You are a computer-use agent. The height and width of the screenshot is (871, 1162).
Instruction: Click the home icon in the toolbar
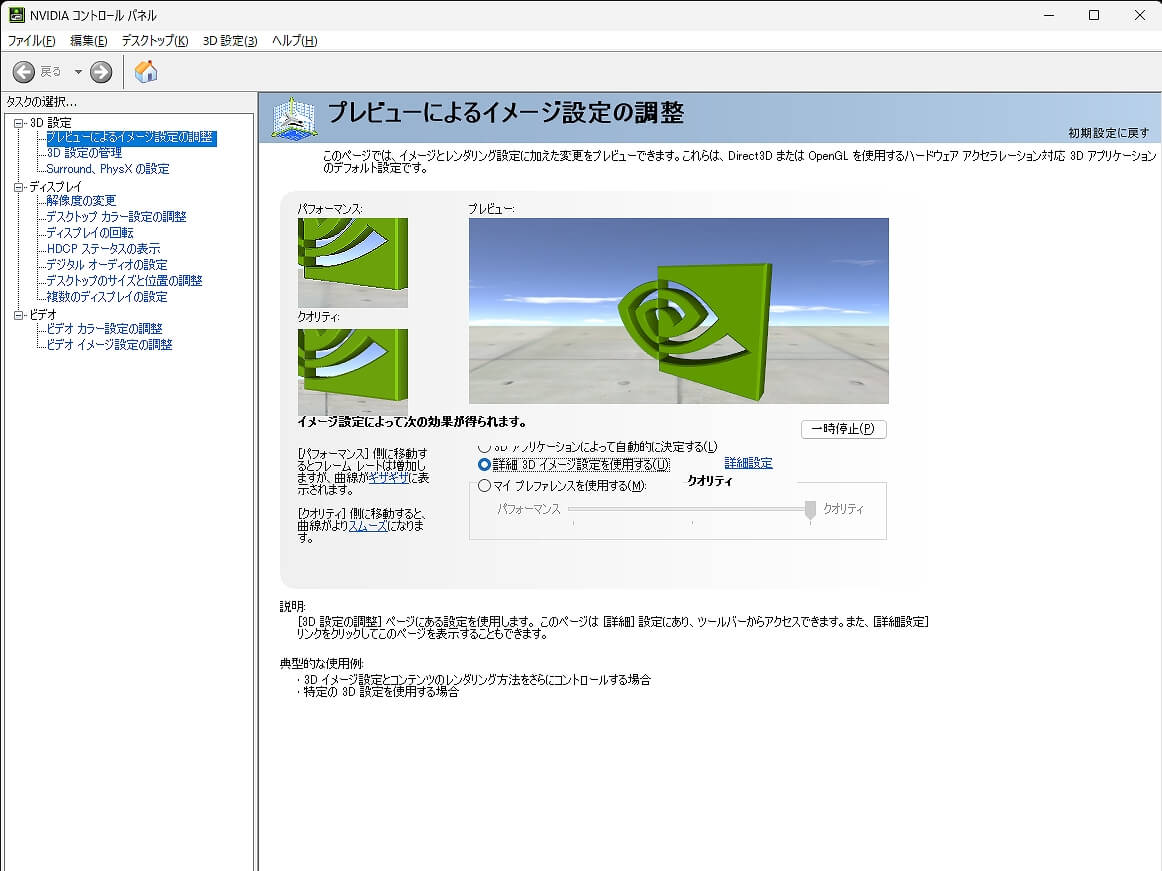tap(146, 71)
